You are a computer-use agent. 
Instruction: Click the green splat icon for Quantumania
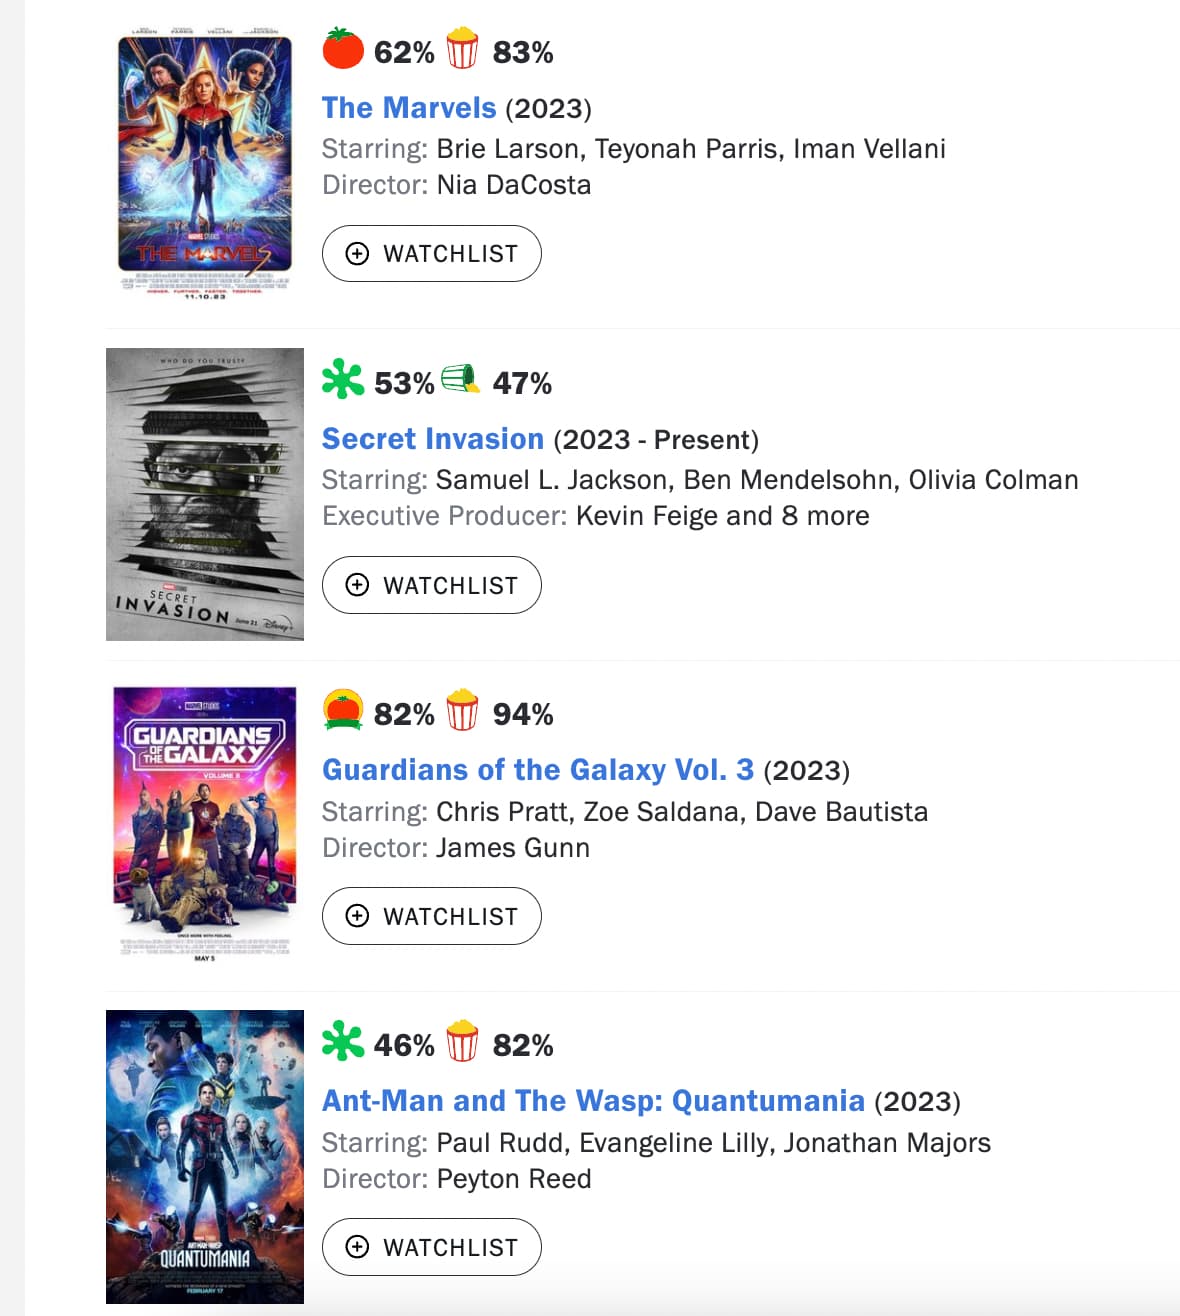[x=343, y=1041]
